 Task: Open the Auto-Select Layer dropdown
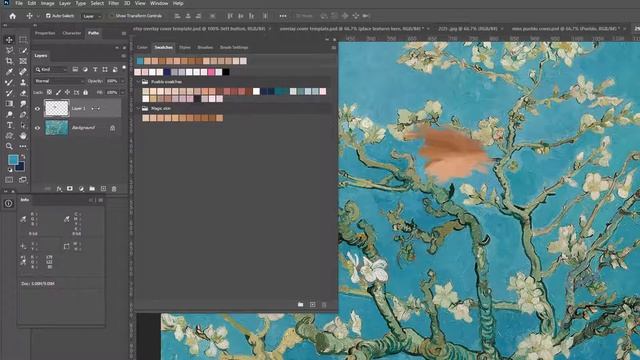[92, 16]
